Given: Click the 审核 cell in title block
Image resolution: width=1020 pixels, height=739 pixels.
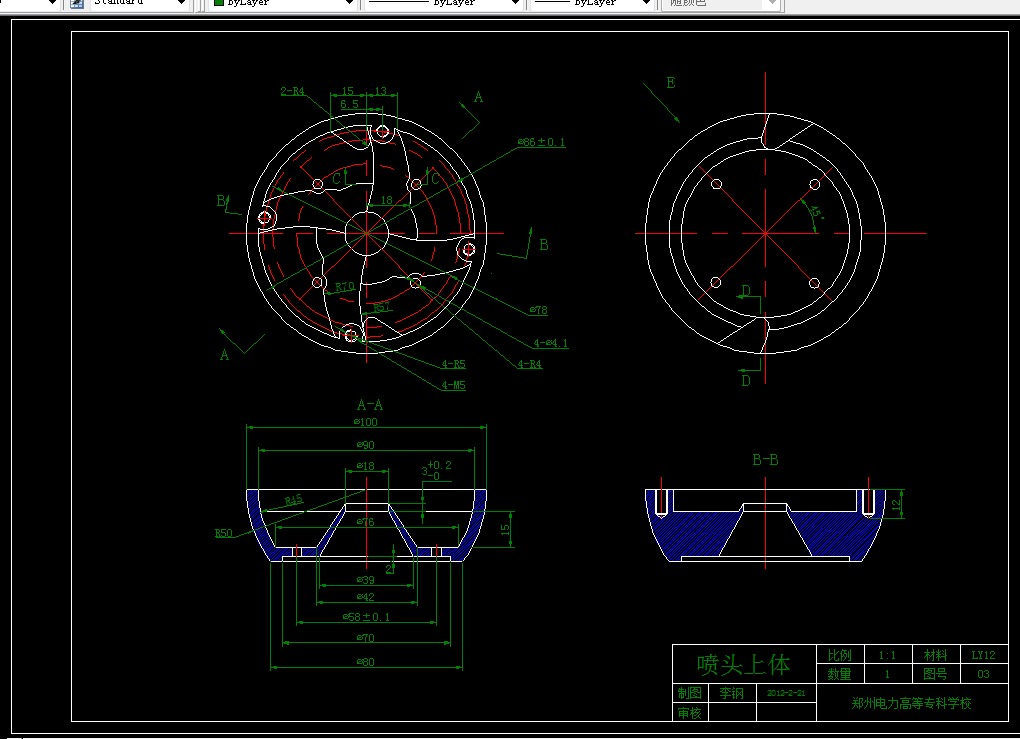Looking at the screenshot, I should click(690, 713).
